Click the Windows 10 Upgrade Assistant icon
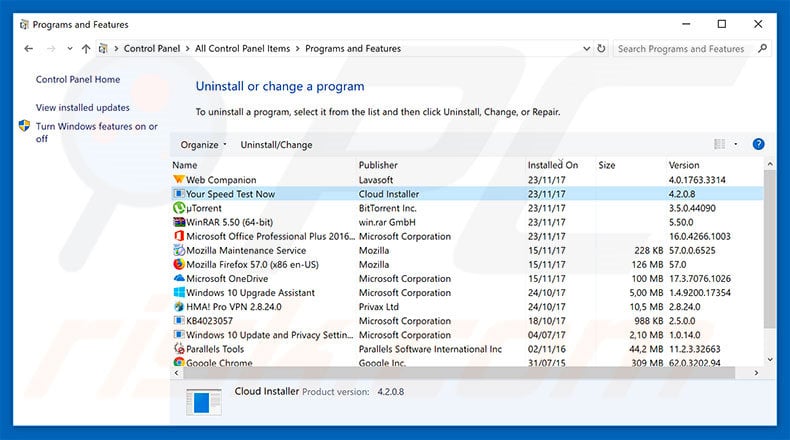790x440 pixels. click(178, 292)
